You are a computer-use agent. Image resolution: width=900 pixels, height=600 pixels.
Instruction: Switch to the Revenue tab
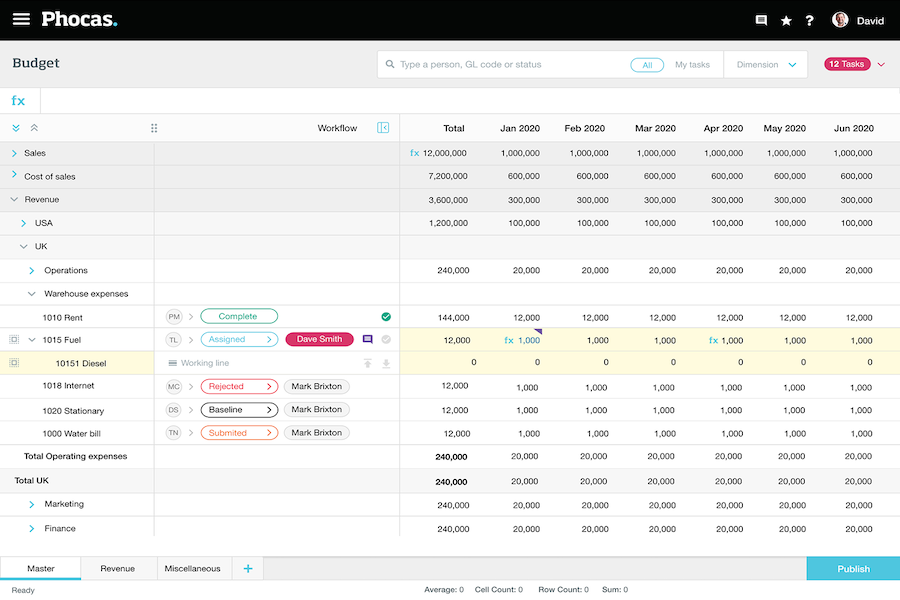117,569
